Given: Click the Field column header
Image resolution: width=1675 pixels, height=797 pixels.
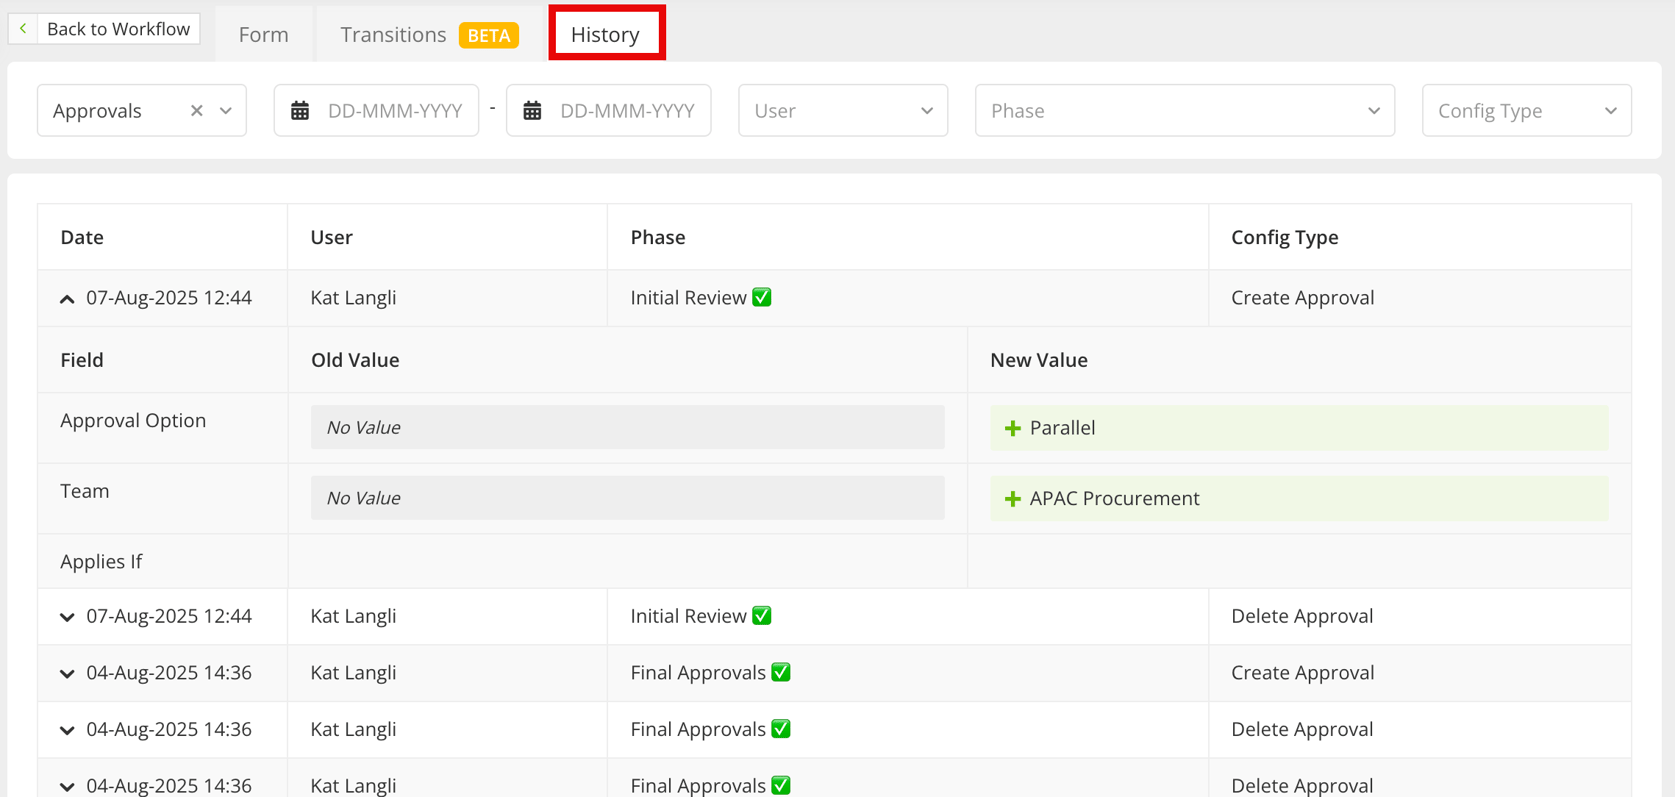Looking at the screenshot, I should pos(82,360).
